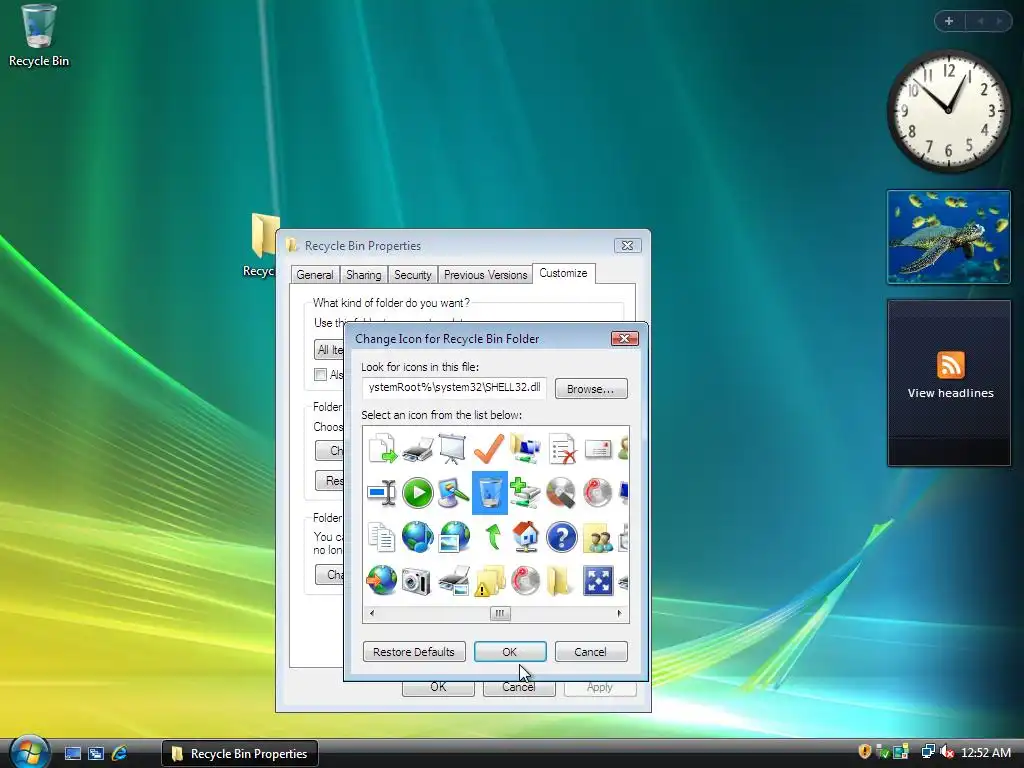Select the camera icon
This screenshot has height=768, width=1024.
[417, 581]
